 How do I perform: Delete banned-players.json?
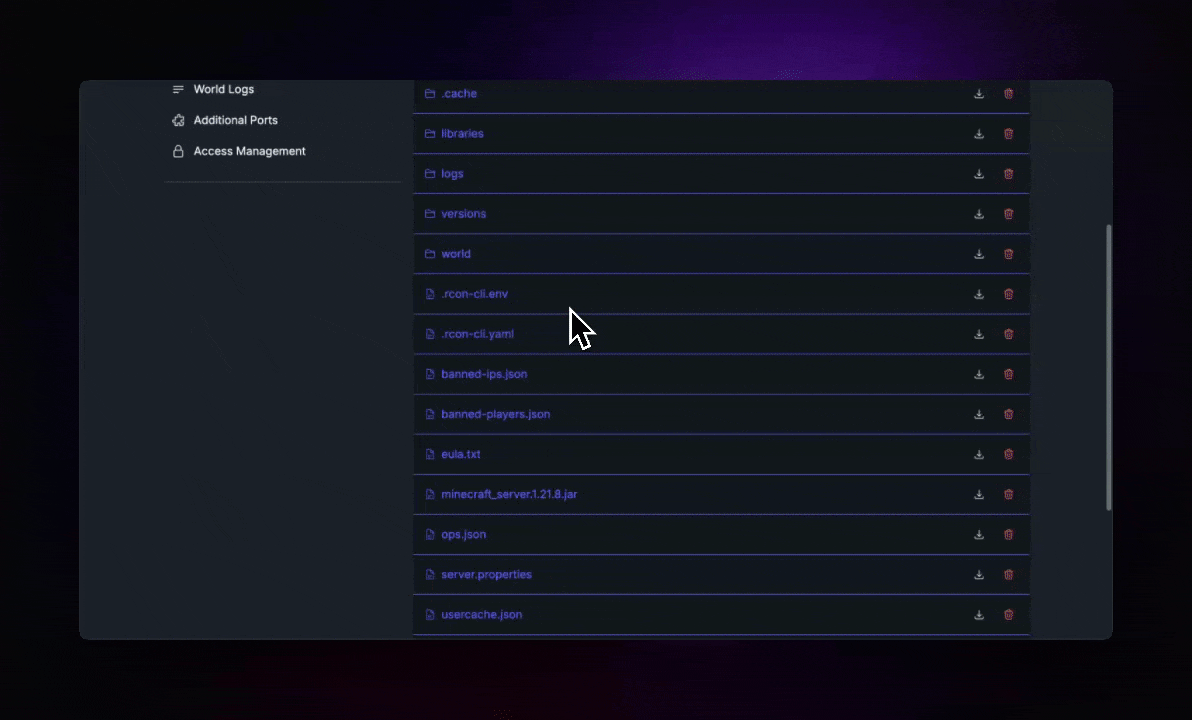(1009, 414)
